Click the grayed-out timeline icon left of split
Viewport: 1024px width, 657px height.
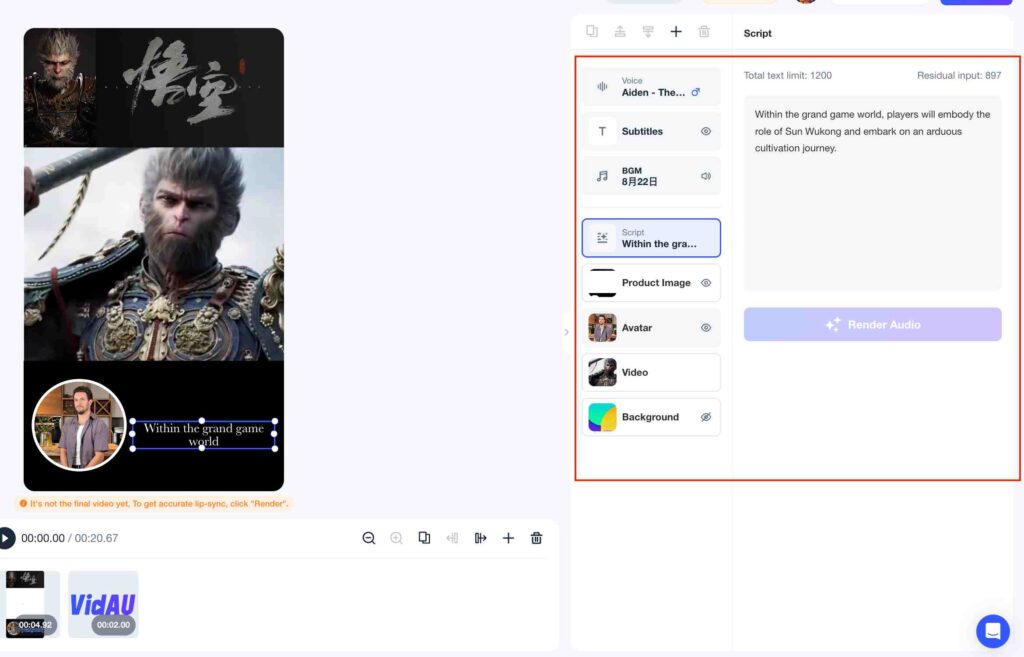pyautogui.click(x=452, y=538)
